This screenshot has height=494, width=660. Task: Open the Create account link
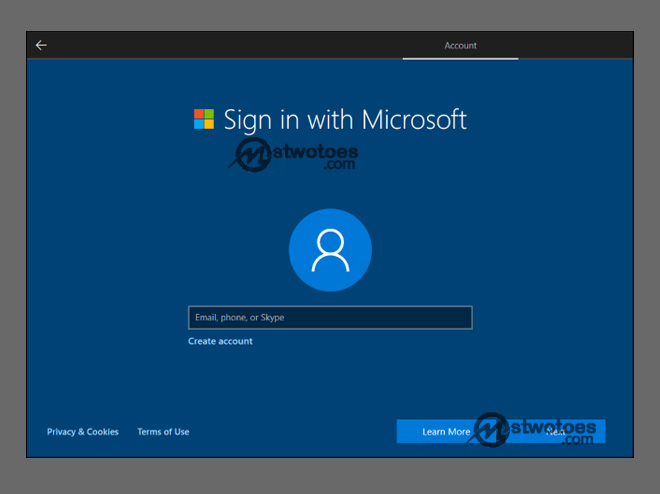coord(220,341)
